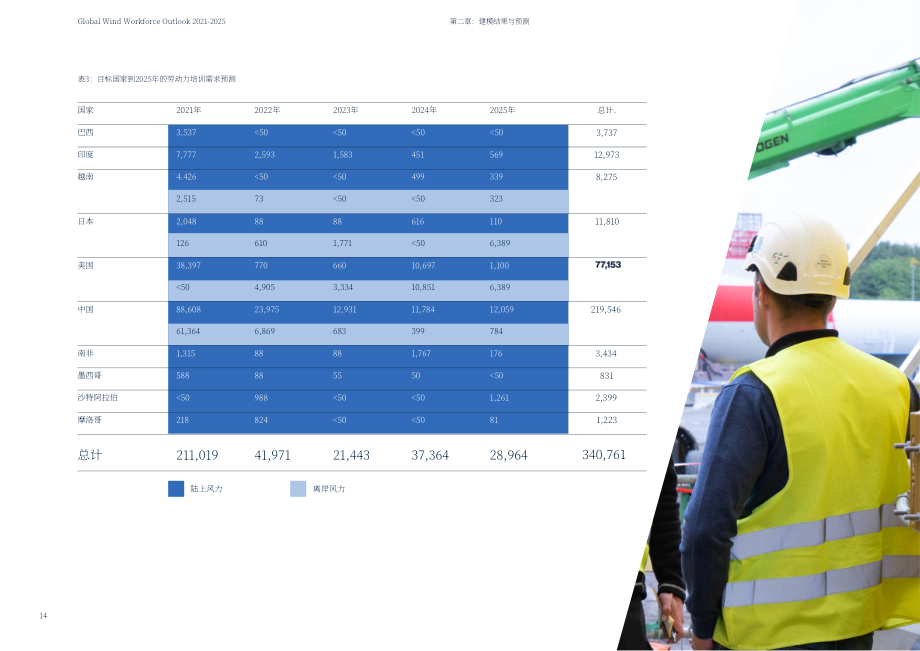Click the table caption 表3 title text
Viewport: 920px width, 651px height.
(x=157, y=79)
